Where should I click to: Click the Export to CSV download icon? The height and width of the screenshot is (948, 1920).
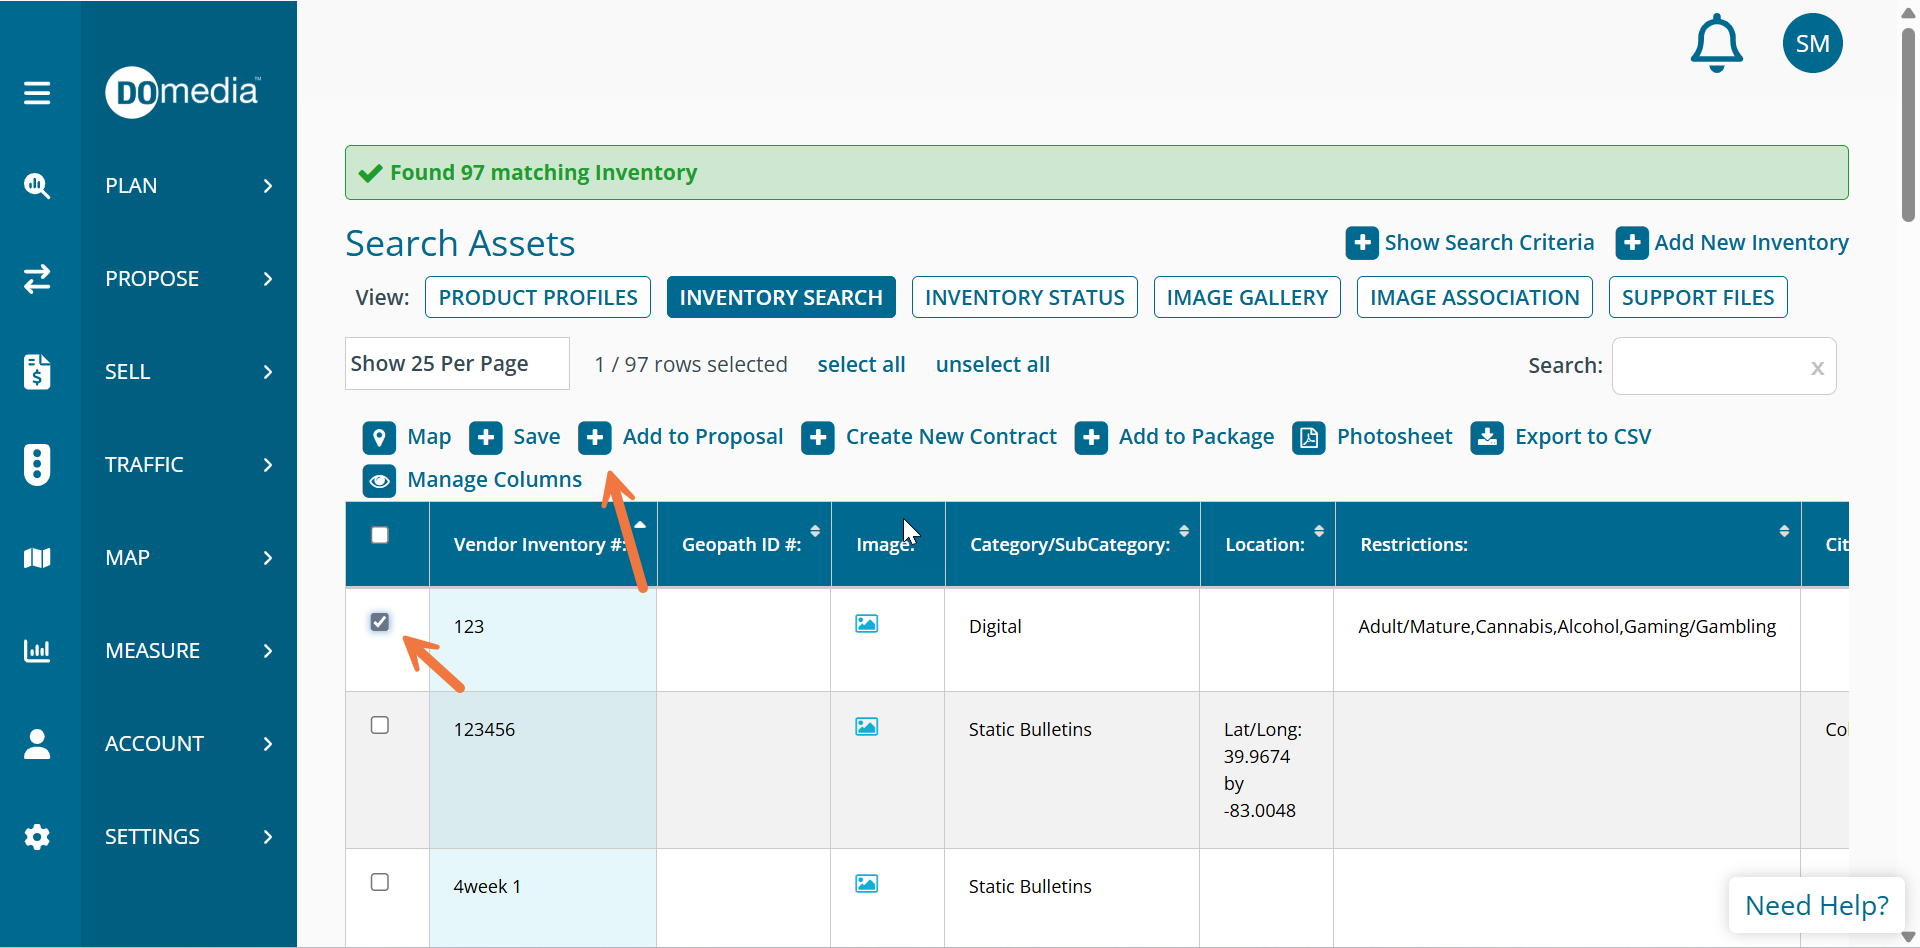[x=1486, y=438]
